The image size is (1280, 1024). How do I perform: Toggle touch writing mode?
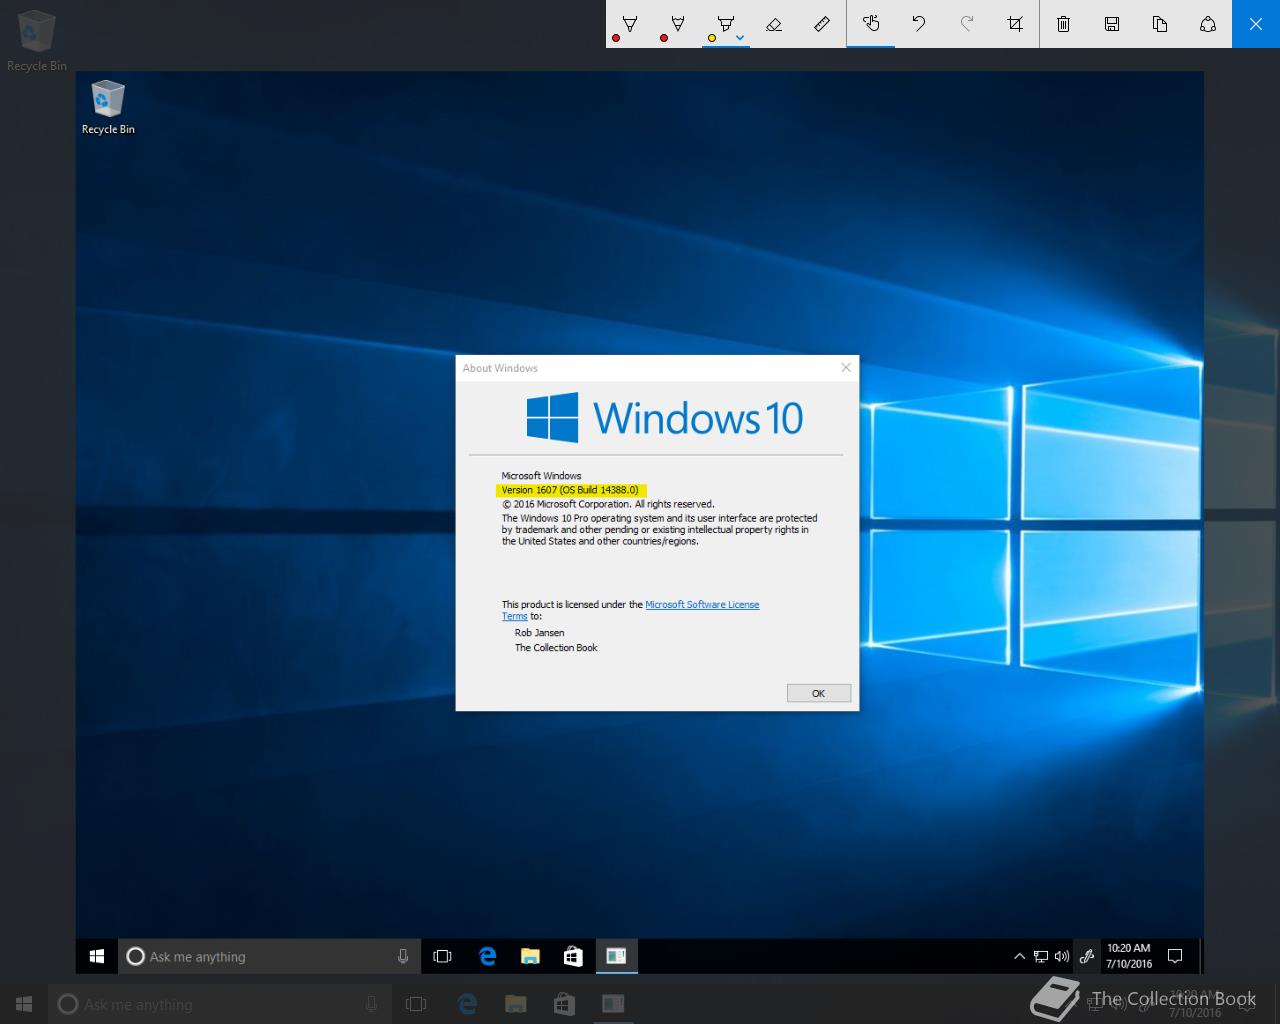click(x=871, y=24)
